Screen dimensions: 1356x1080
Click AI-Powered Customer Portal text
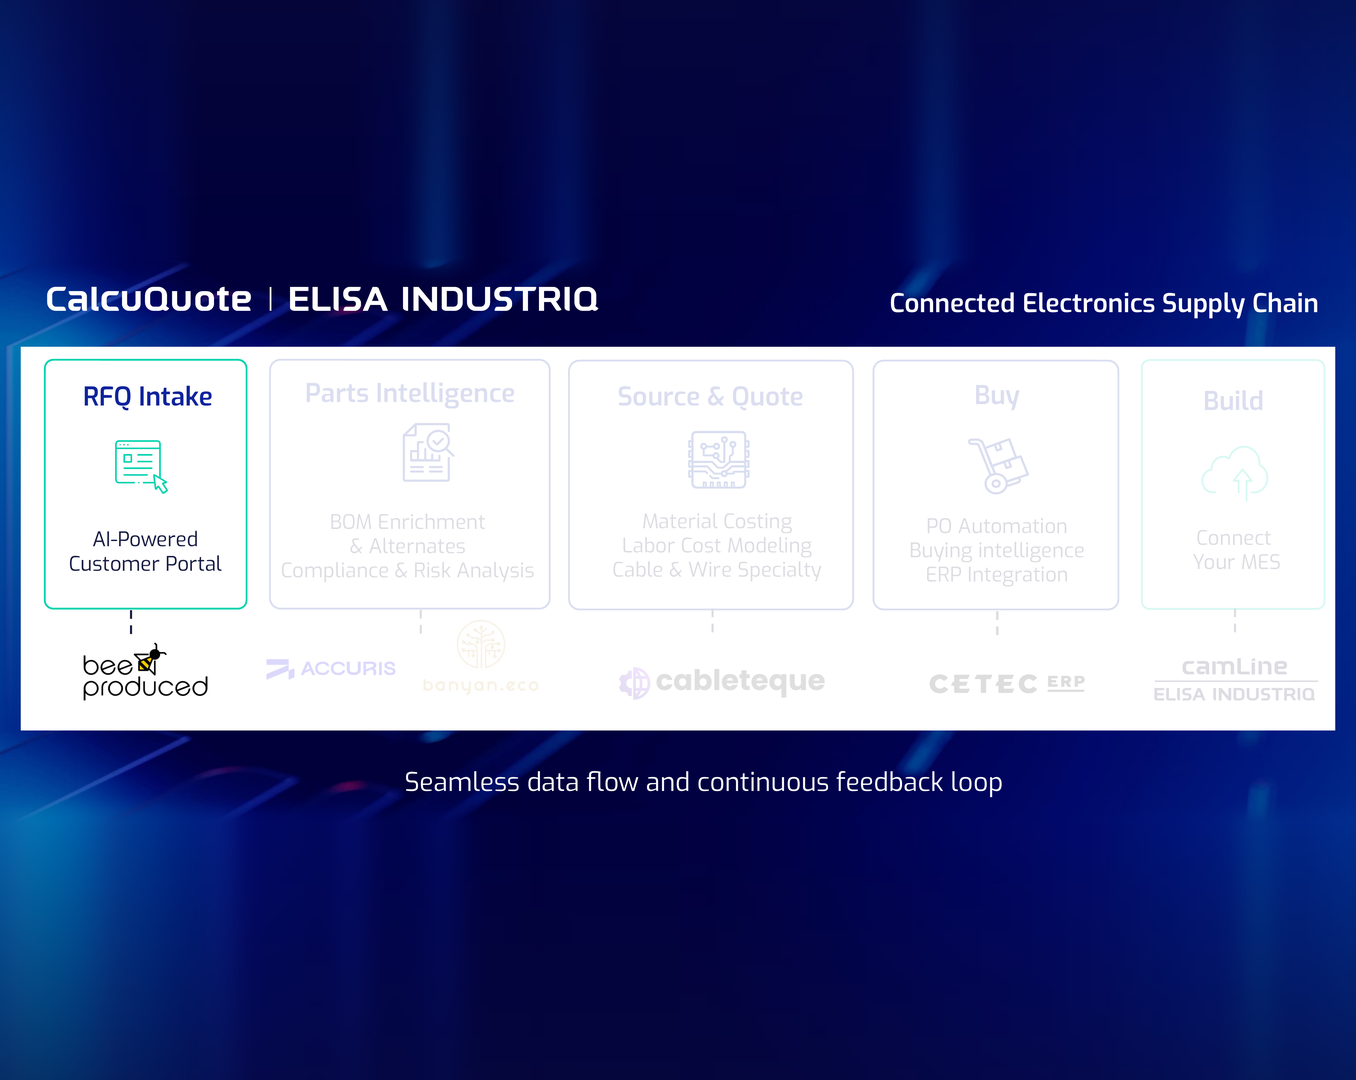click(145, 551)
